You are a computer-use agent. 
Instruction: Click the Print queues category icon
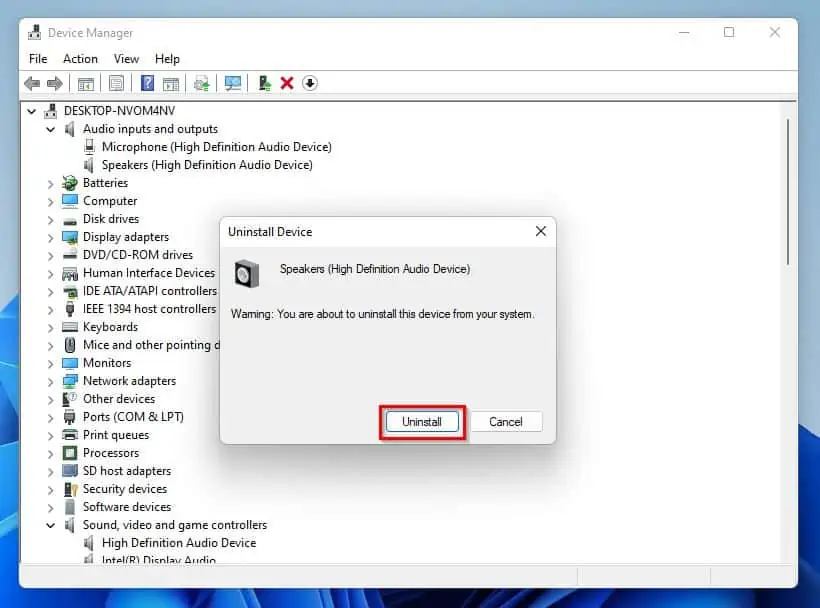tap(70, 434)
